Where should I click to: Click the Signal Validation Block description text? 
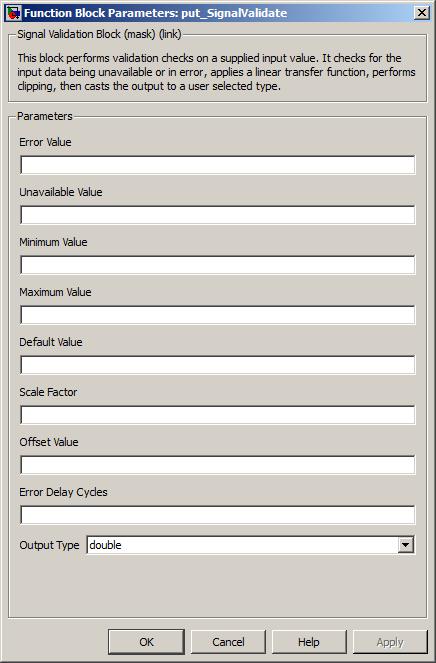pos(216,72)
